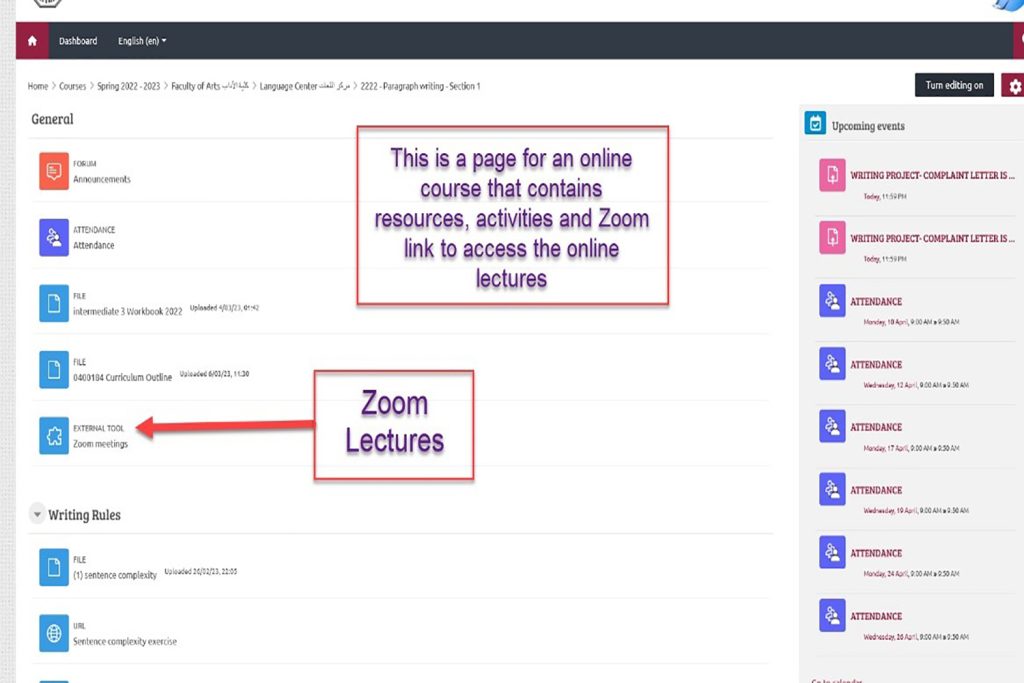Open ATTENDANCE event on Wednesday 12 April
Image resolution: width=1024 pixels, height=683 pixels.
pos(876,365)
